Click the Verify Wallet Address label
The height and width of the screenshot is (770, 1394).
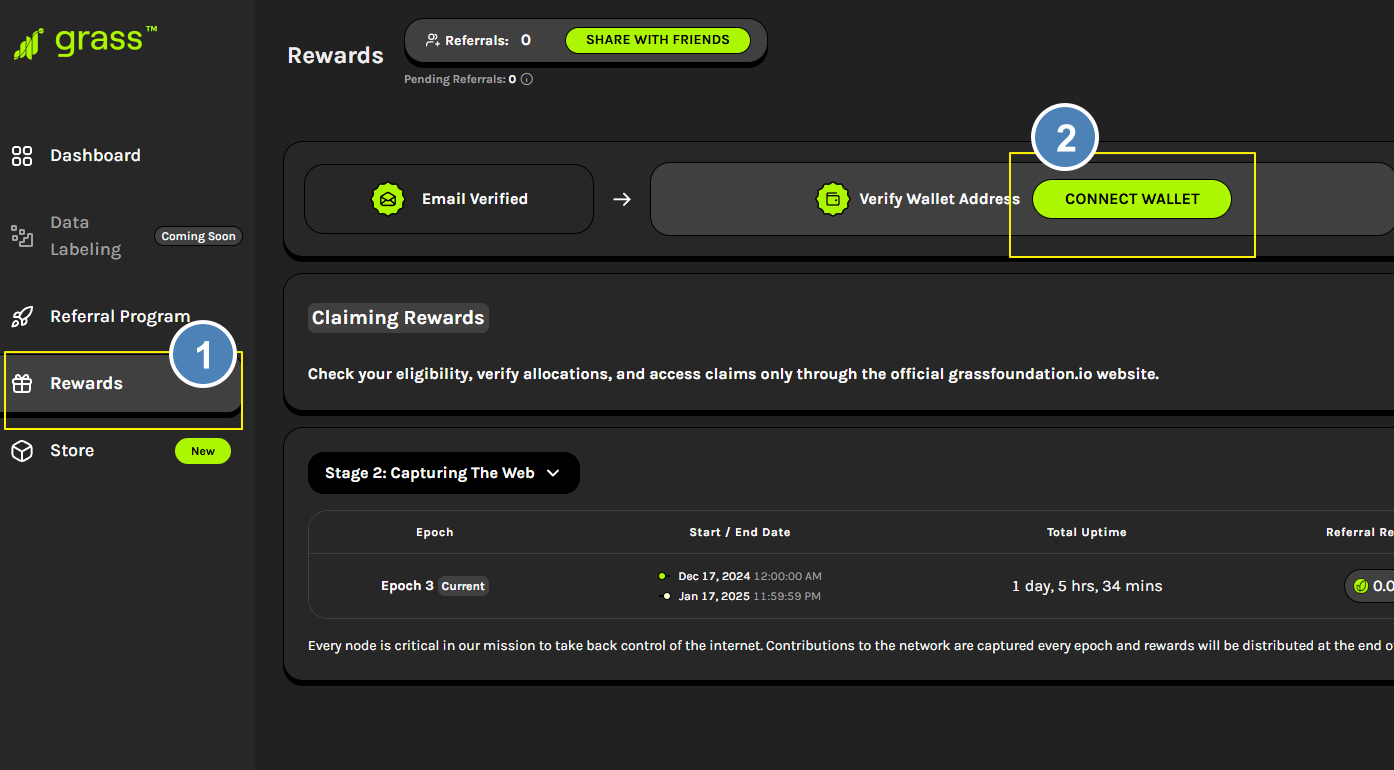[x=939, y=199]
